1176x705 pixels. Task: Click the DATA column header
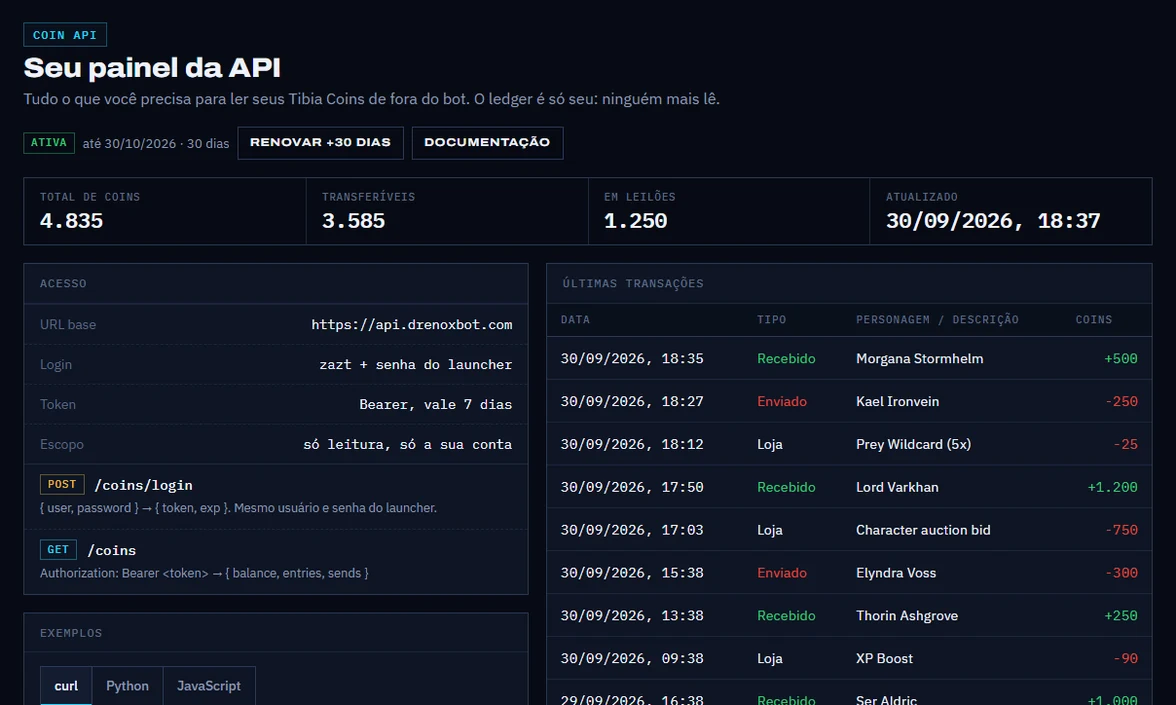(575, 320)
